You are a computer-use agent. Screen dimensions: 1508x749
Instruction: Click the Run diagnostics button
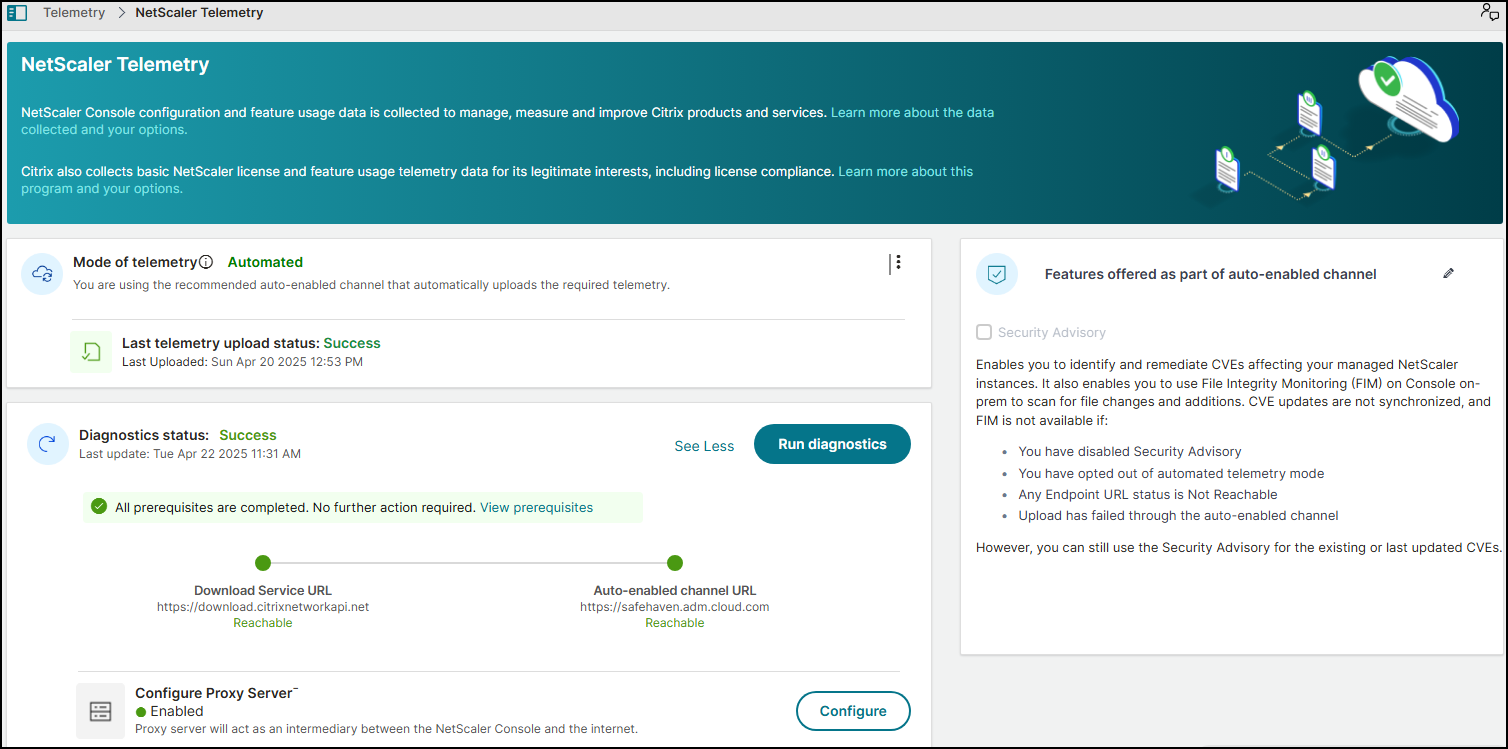[x=832, y=444]
